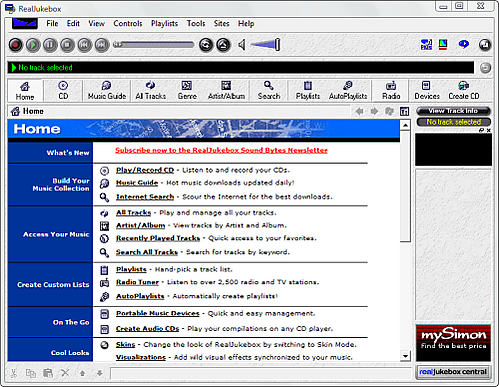Click the Eject CD button
The width and height of the screenshot is (499, 387).
[223, 45]
